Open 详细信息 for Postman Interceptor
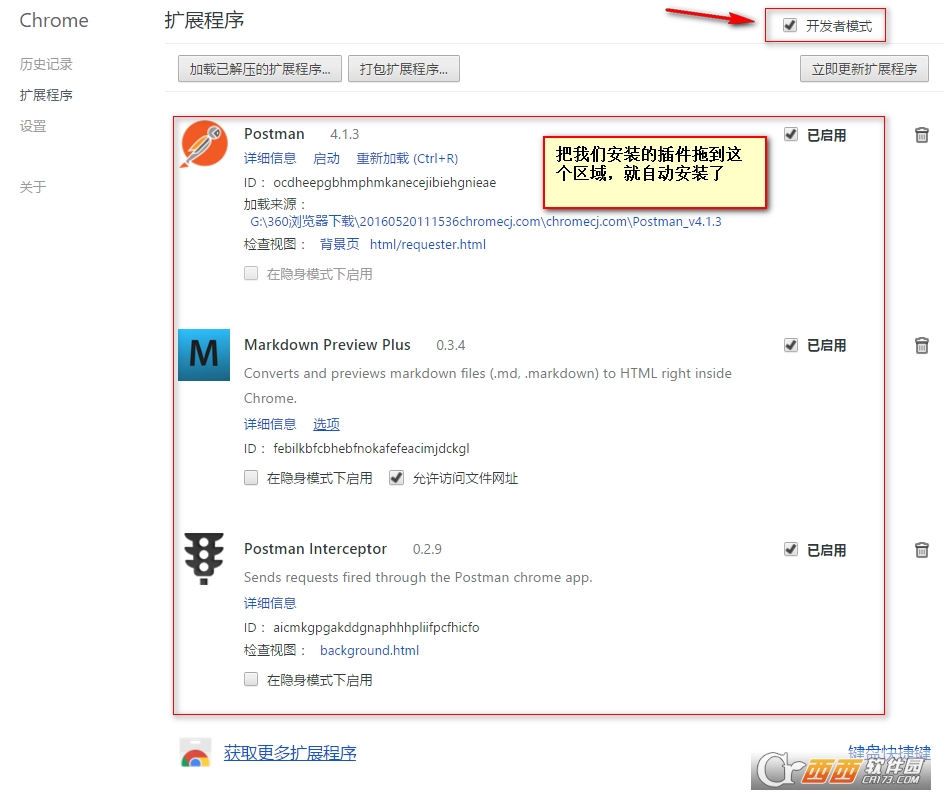The height and width of the screenshot is (800, 951). pyautogui.click(x=269, y=603)
